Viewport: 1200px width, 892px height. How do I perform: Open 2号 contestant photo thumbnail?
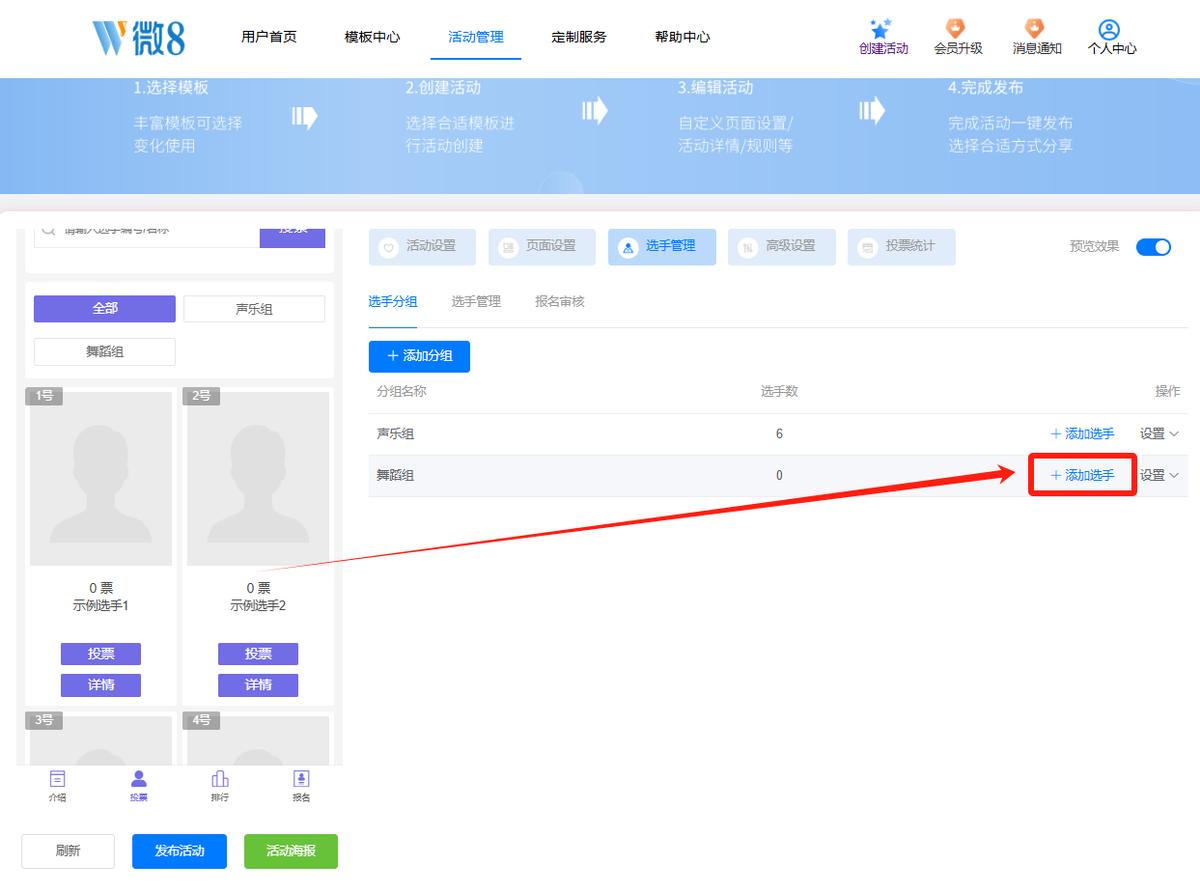tap(258, 479)
